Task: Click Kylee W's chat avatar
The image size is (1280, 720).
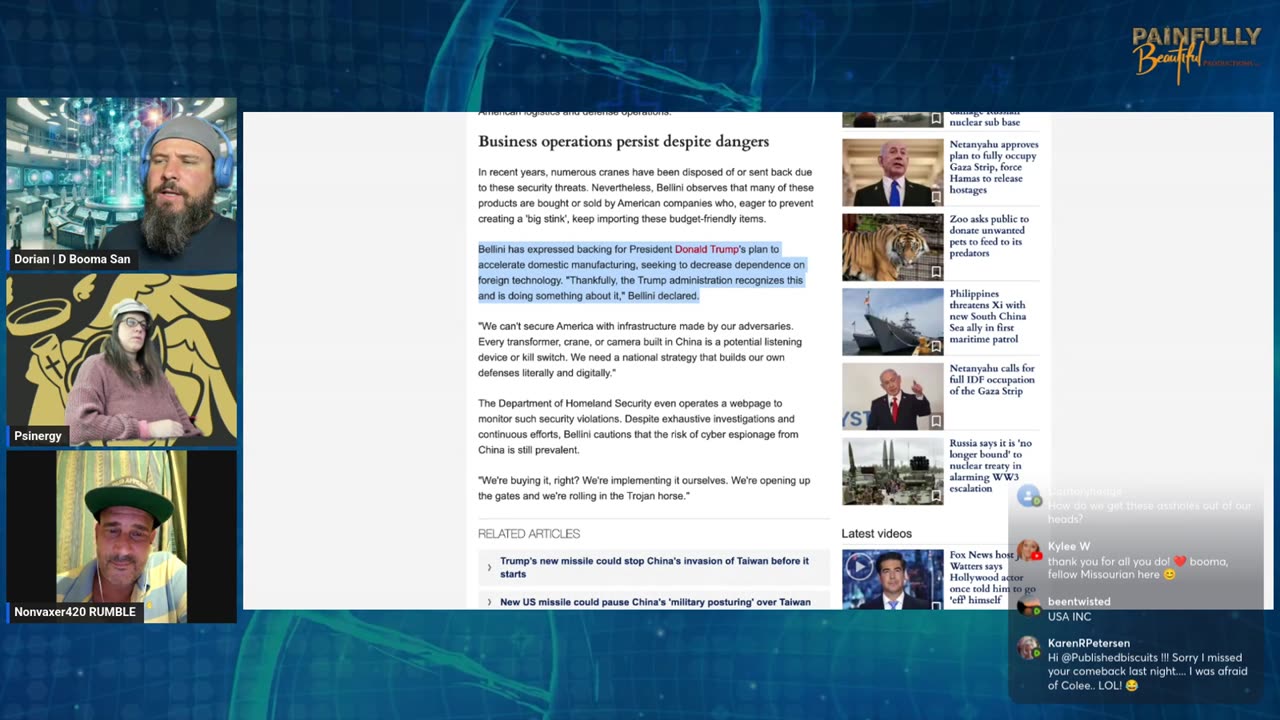Action: click(1028, 552)
